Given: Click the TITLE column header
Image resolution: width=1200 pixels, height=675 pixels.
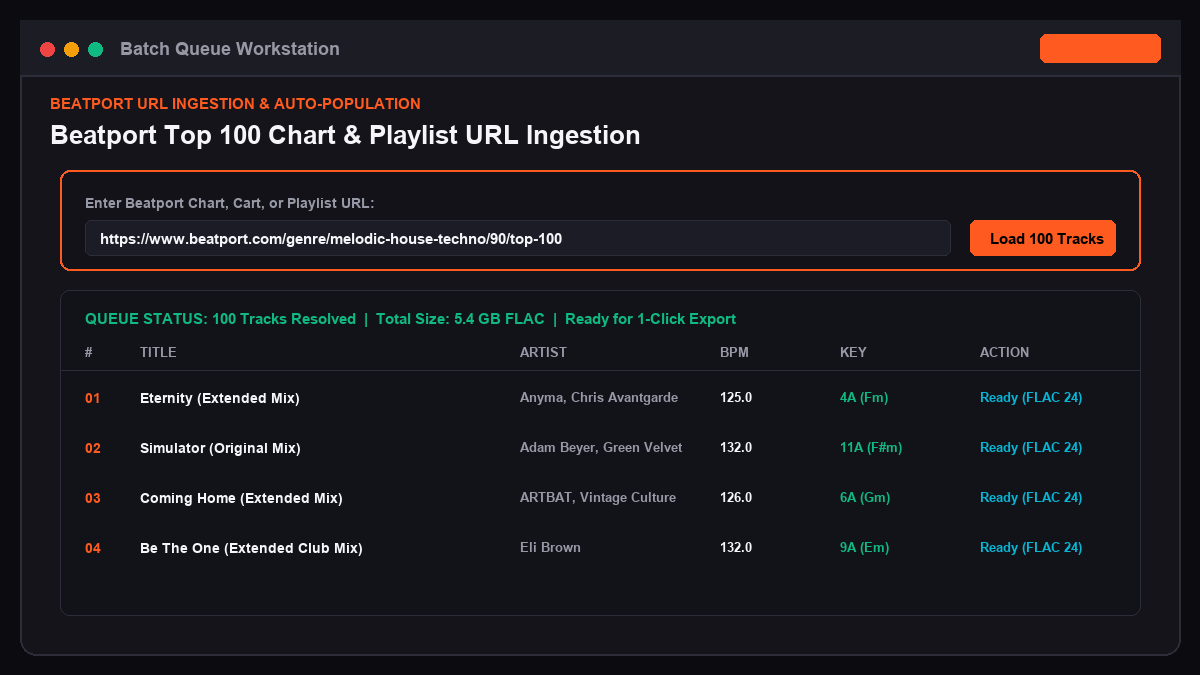Looking at the screenshot, I should pos(158,352).
